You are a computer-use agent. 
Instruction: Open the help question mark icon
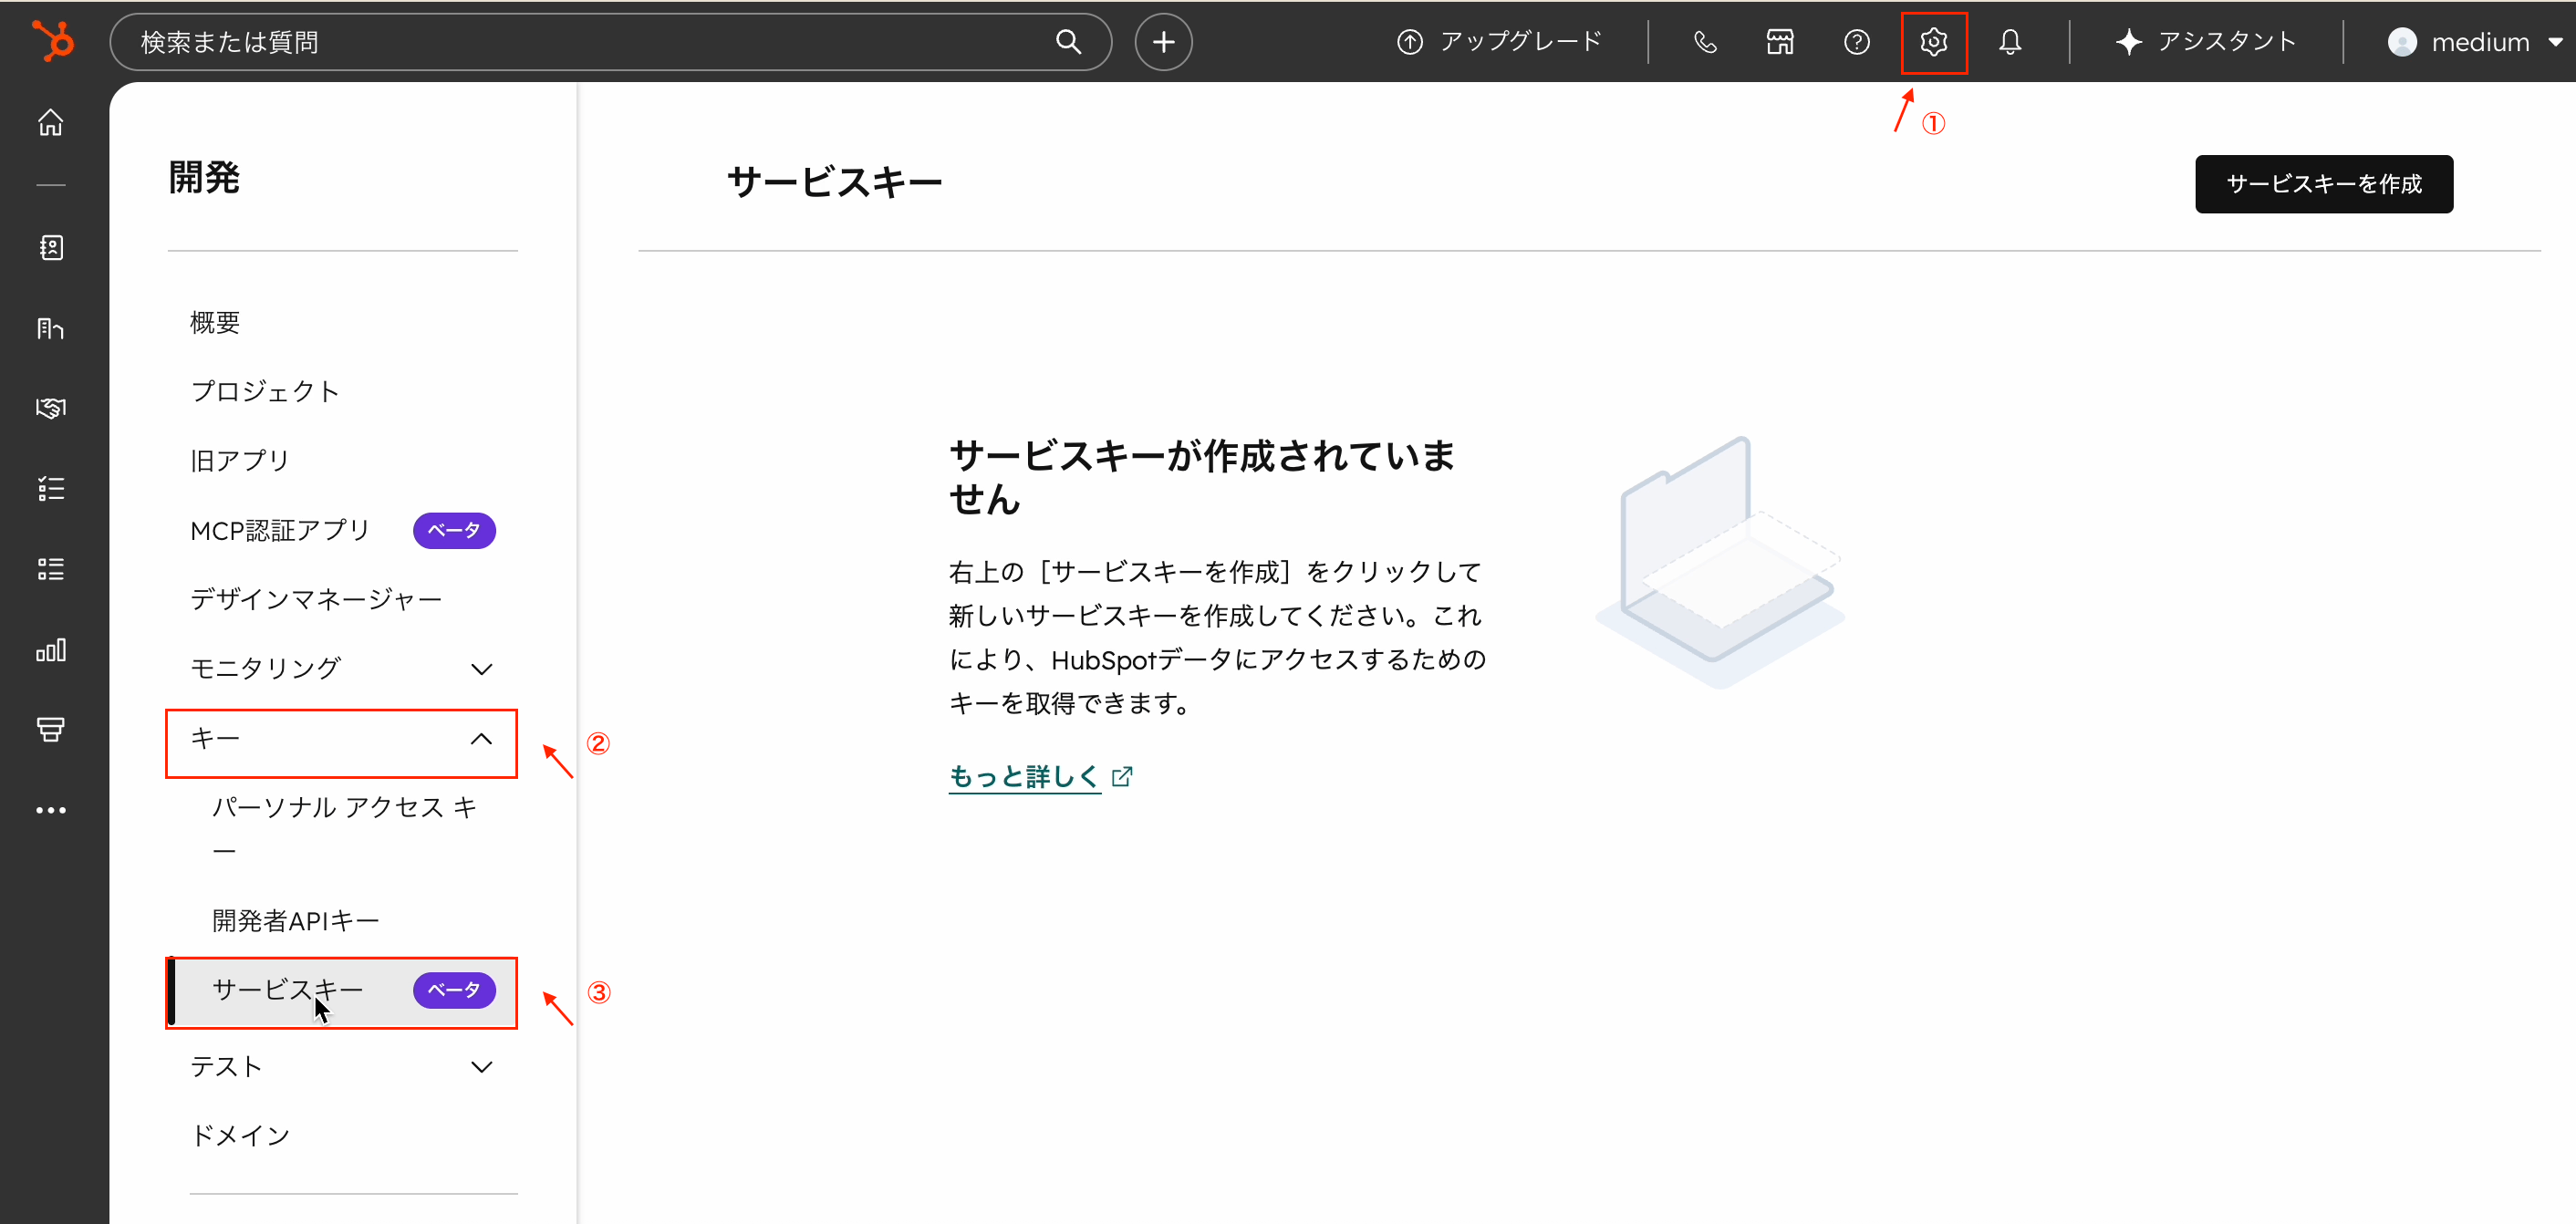click(1856, 42)
